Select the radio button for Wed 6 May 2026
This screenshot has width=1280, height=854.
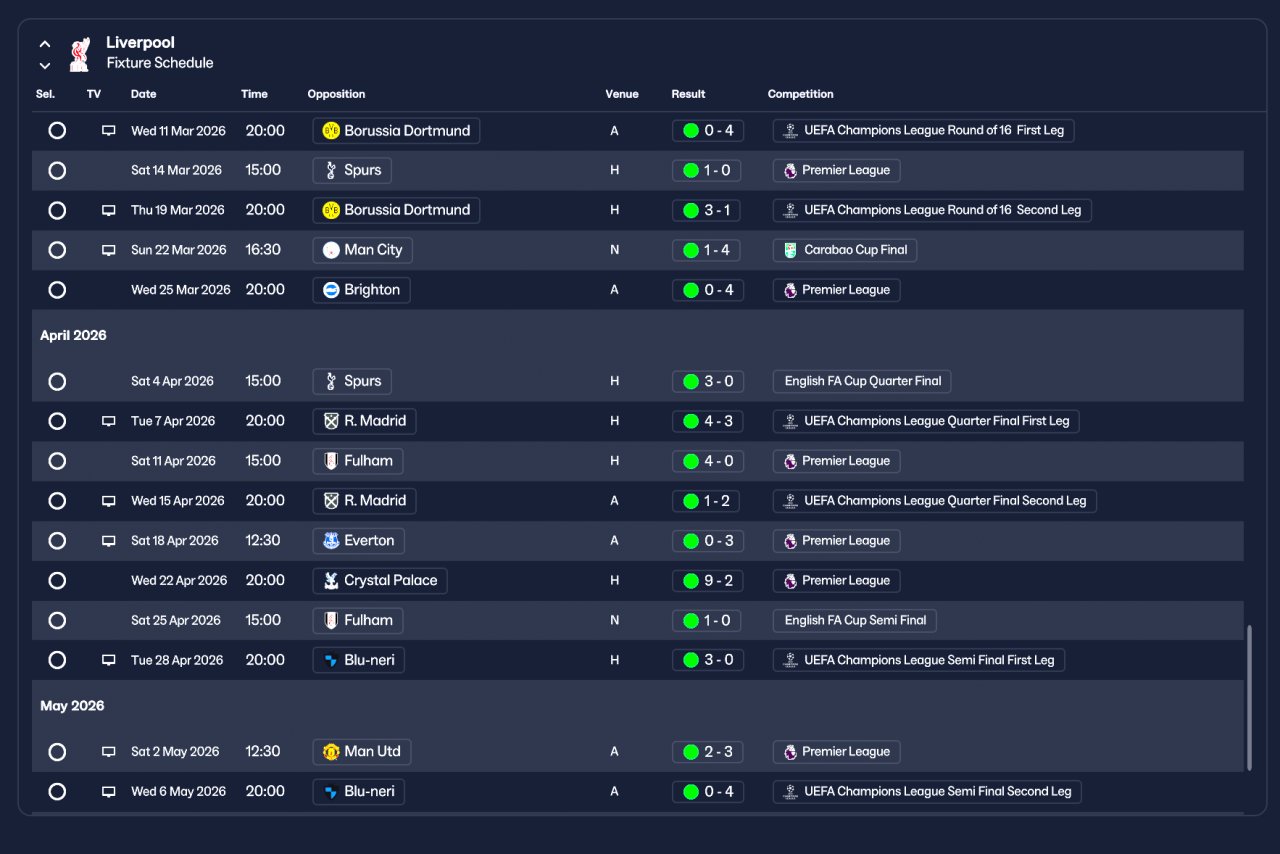click(57, 793)
